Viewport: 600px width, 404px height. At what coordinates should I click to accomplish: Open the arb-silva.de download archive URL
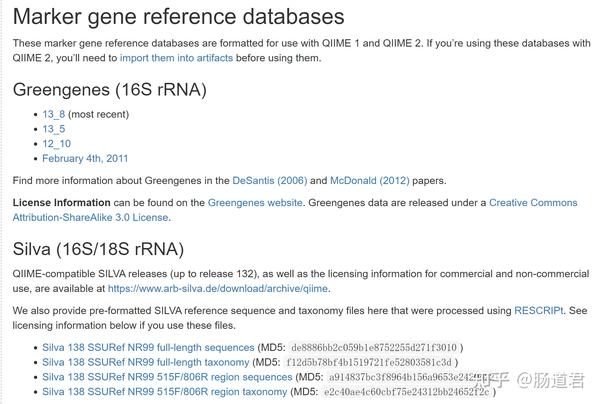click(x=218, y=288)
